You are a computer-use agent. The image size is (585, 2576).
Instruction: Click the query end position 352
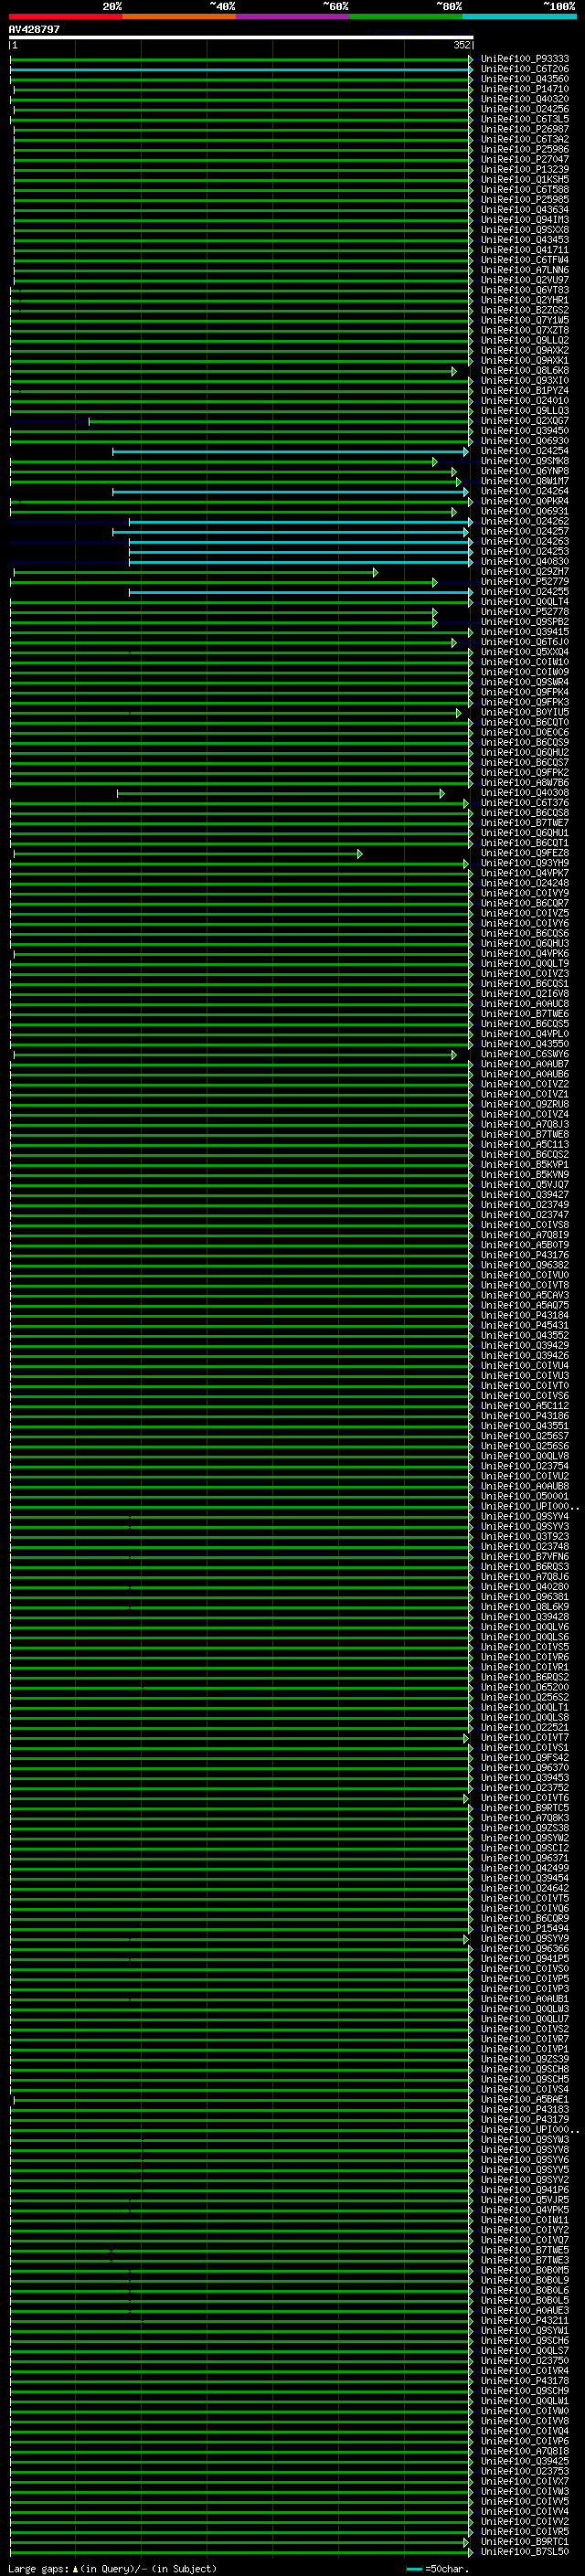pyautogui.click(x=461, y=45)
